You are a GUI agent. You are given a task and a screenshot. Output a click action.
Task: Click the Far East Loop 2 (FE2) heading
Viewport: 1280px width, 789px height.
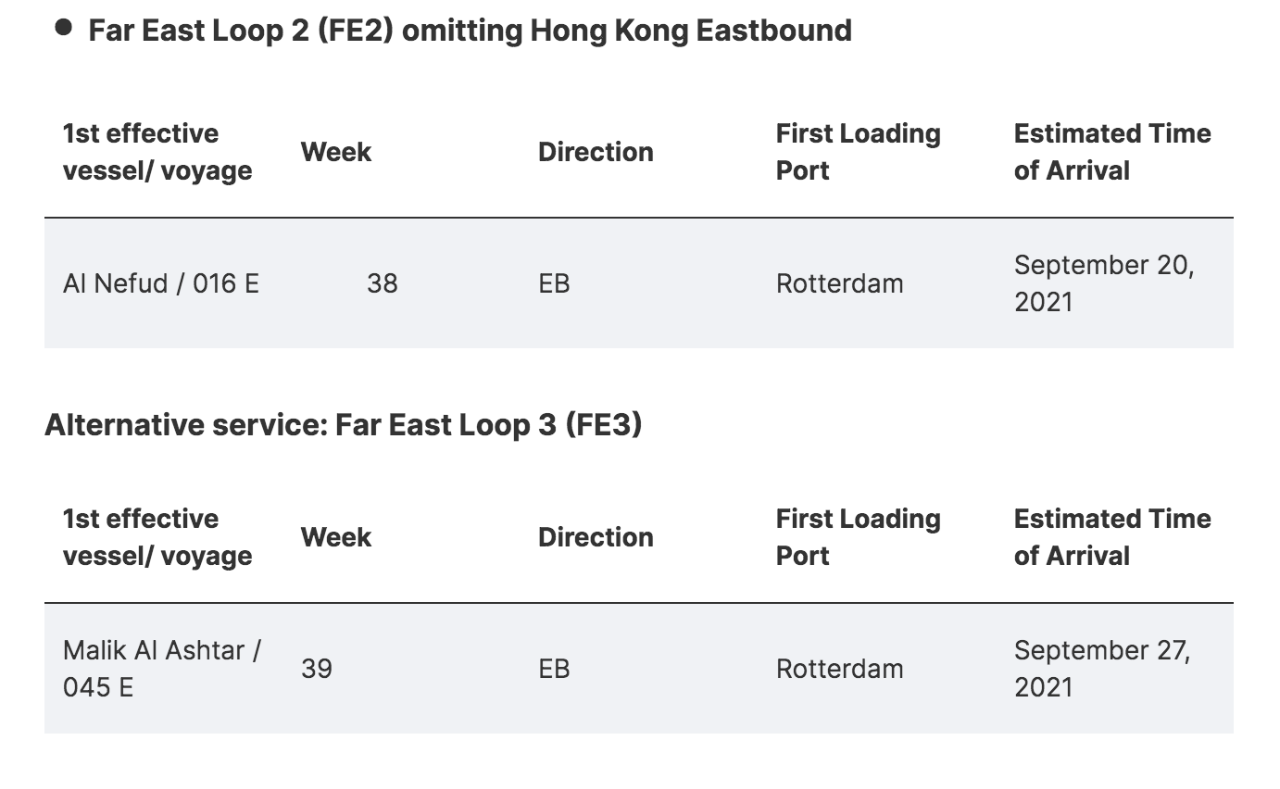469,30
